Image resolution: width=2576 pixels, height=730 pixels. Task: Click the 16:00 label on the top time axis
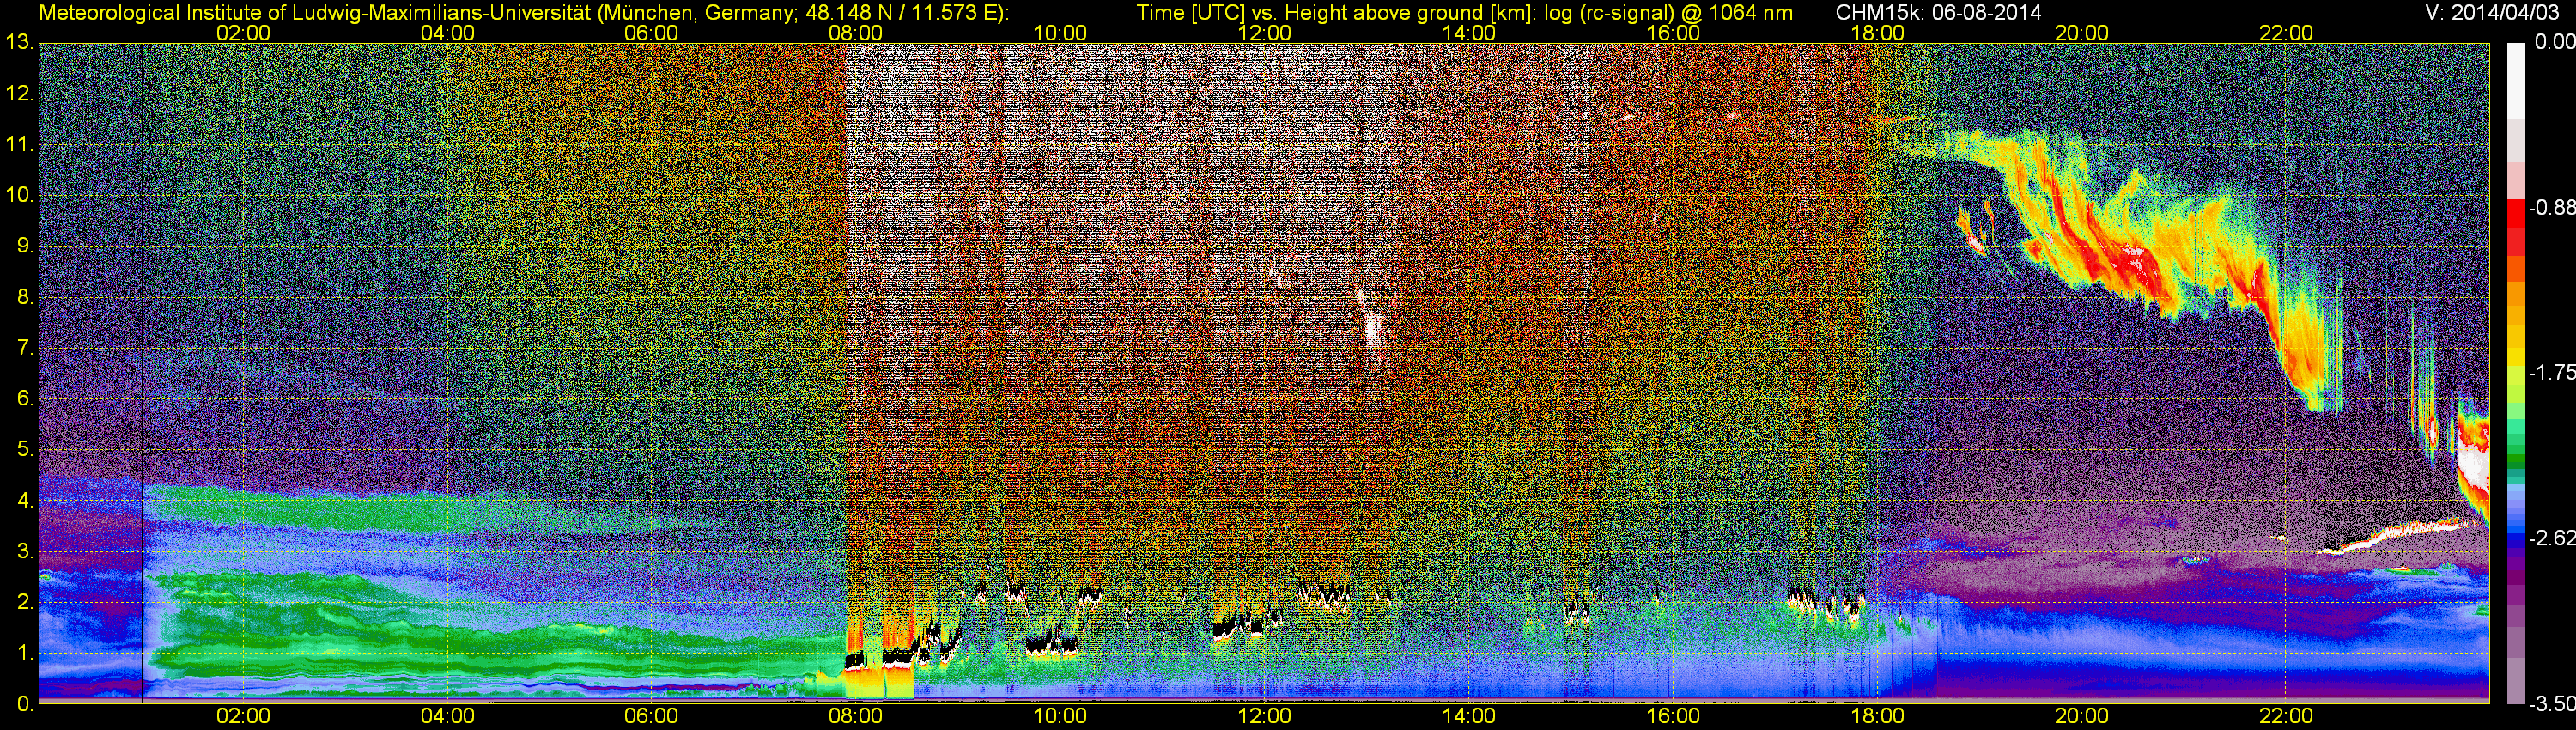pos(1673,33)
